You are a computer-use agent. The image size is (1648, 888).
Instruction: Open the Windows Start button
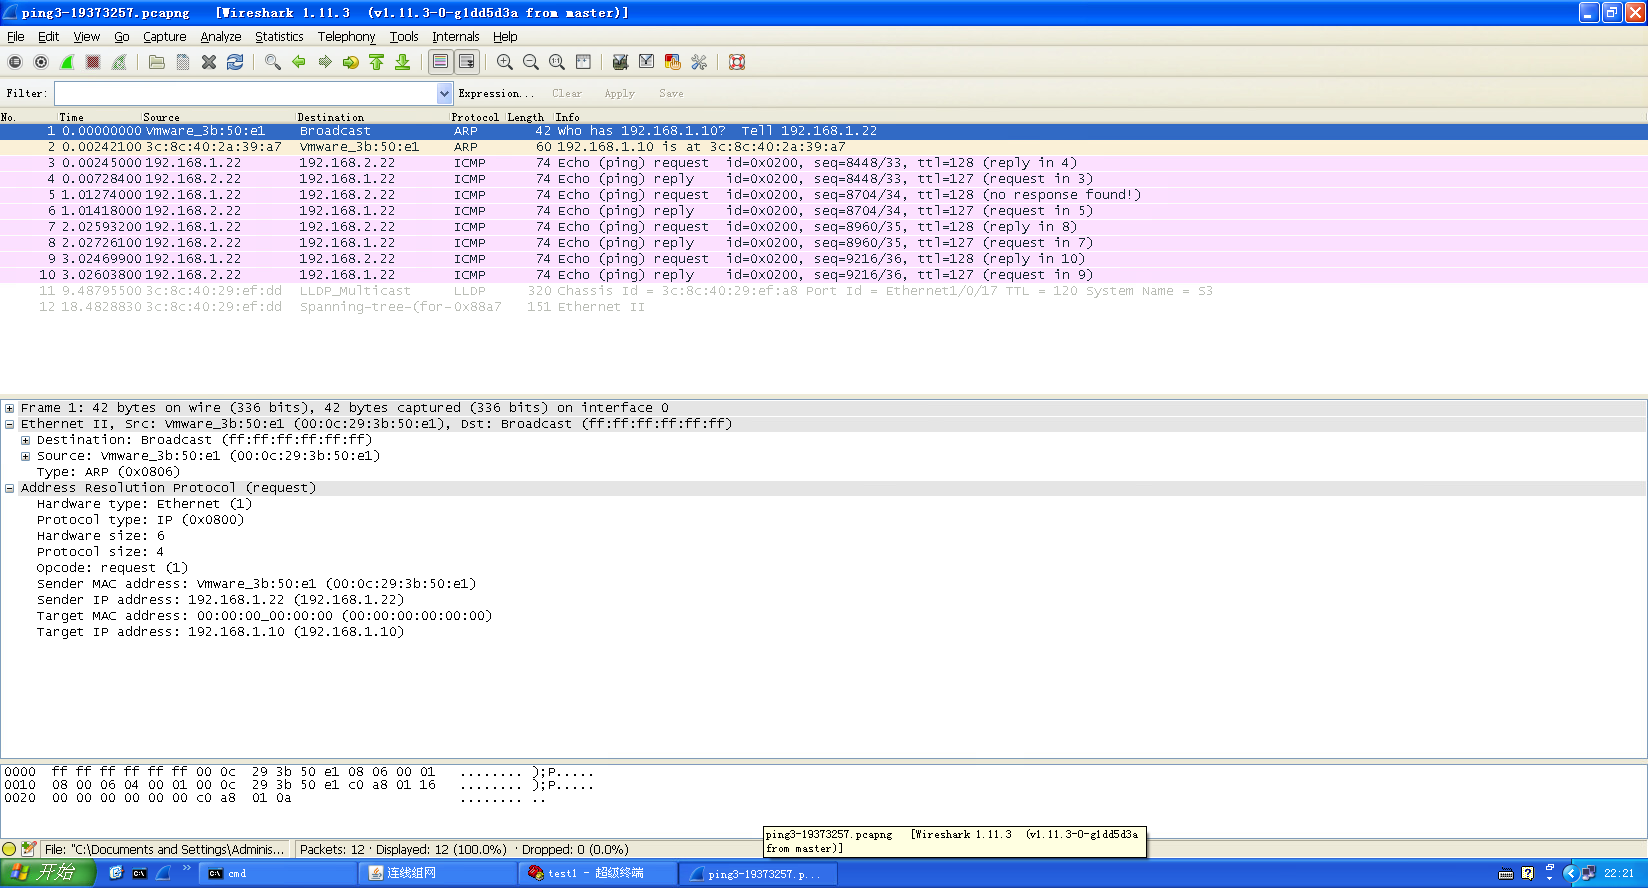click(47, 873)
